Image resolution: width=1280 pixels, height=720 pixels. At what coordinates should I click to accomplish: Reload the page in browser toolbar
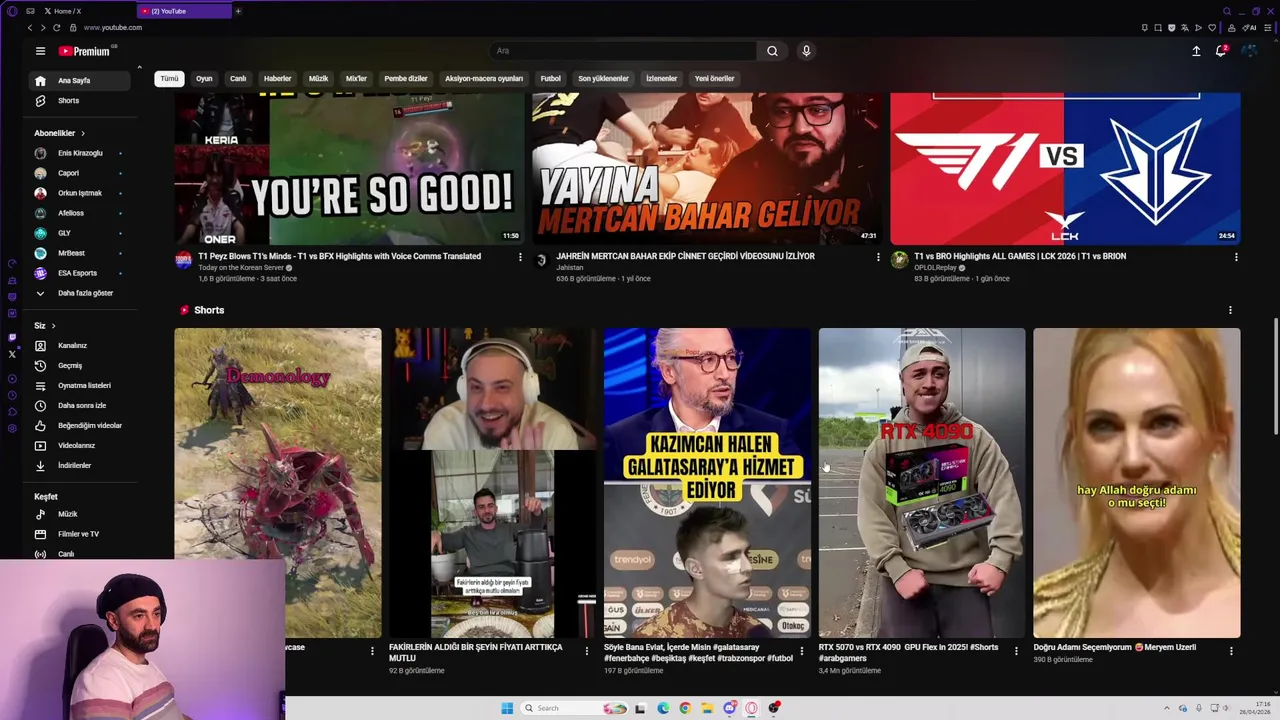[x=55, y=28]
